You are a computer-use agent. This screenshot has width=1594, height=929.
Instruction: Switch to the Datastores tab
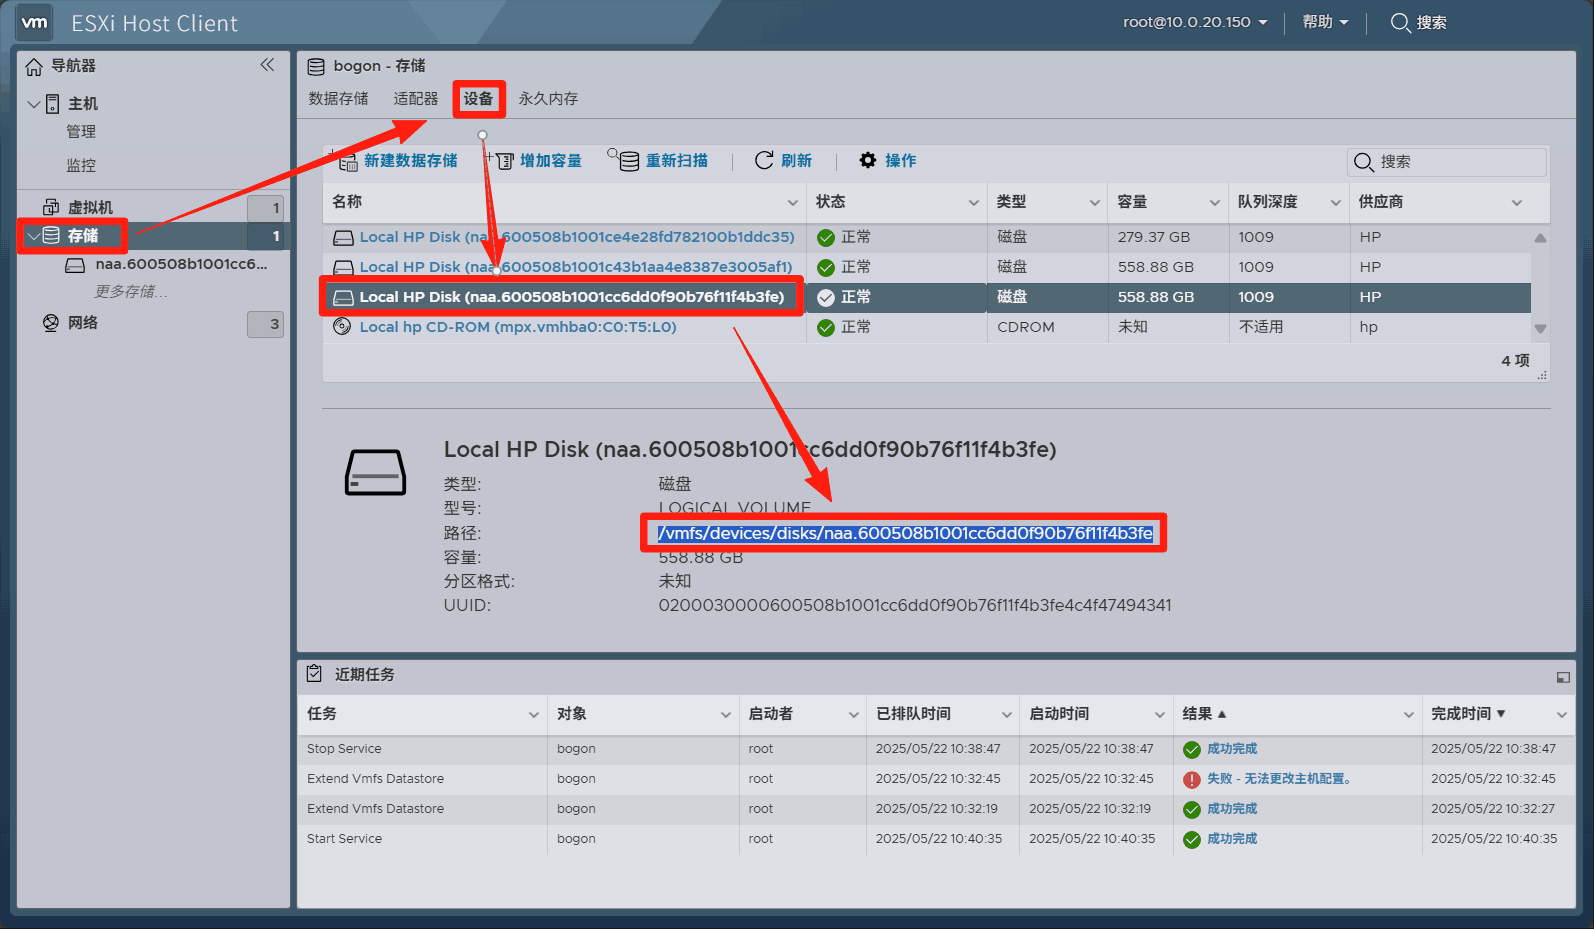coord(338,99)
